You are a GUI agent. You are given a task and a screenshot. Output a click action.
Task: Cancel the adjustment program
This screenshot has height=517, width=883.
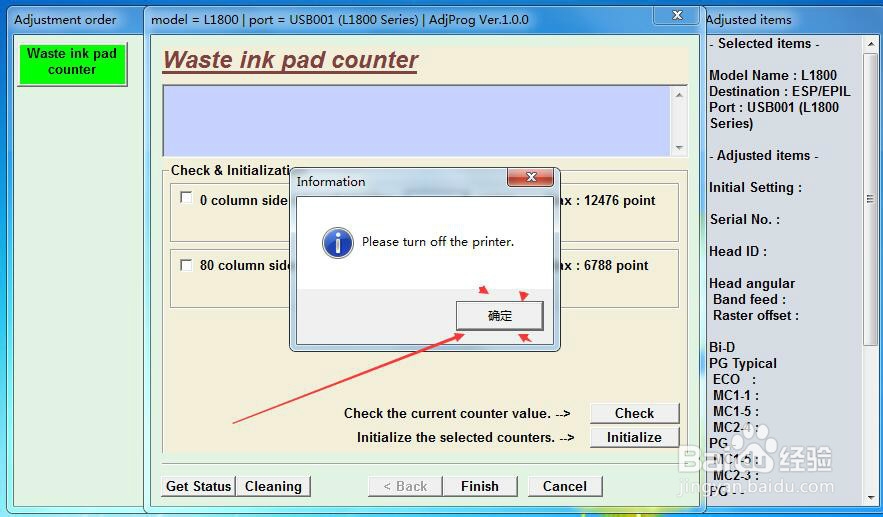tap(565, 486)
